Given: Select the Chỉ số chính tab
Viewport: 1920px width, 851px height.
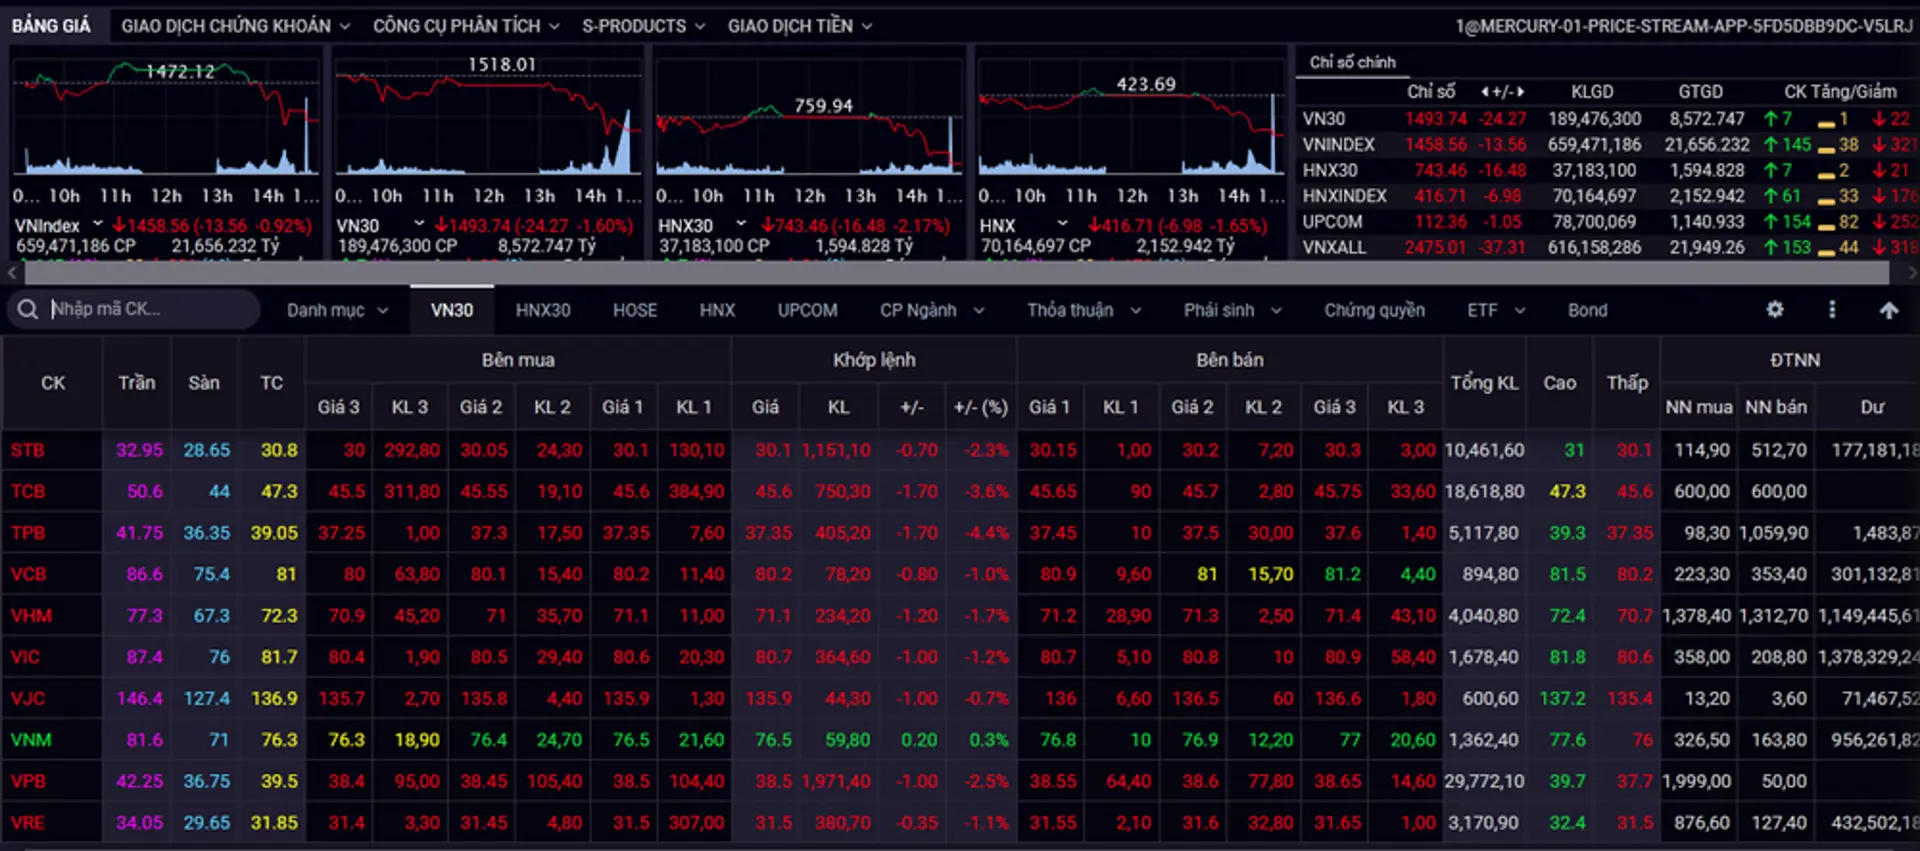Looking at the screenshot, I should tap(1352, 62).
